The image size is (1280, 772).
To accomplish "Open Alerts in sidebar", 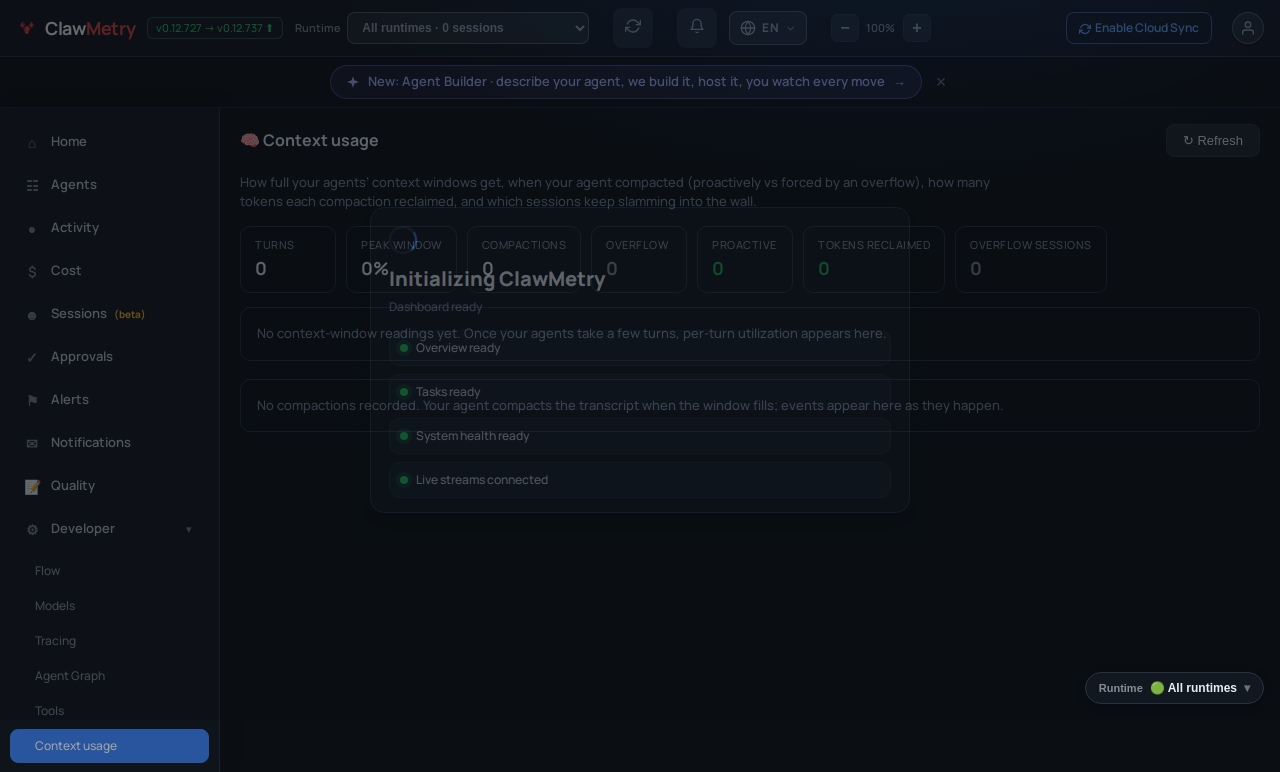I will [110, 400].
